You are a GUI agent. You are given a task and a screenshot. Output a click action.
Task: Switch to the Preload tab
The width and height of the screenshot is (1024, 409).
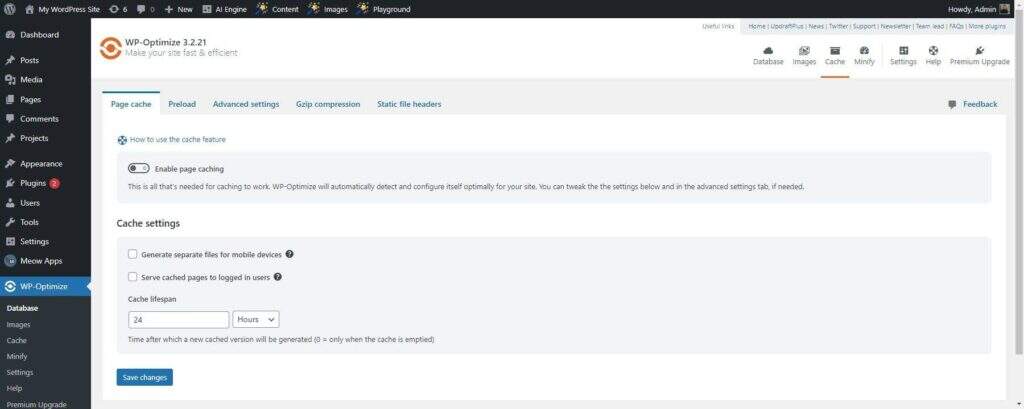pyautogui.click(x=182, y=104)
